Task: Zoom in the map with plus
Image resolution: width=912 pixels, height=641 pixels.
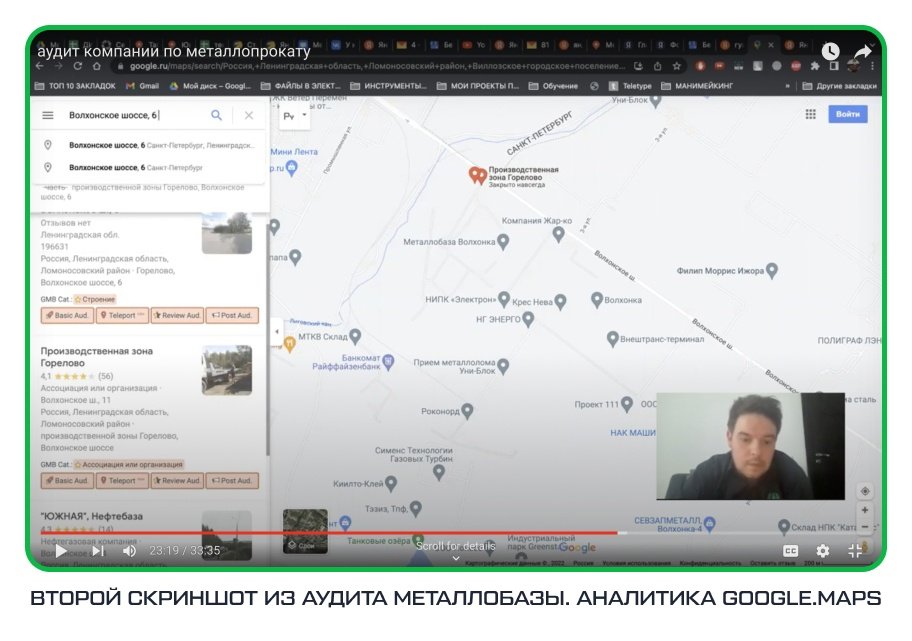Action: (x=865, y=510)
